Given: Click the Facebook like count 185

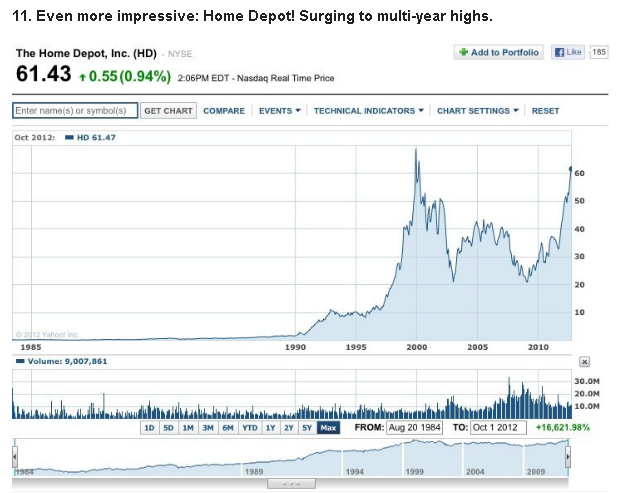Looking at the screenshot, I should coord(599,52).
